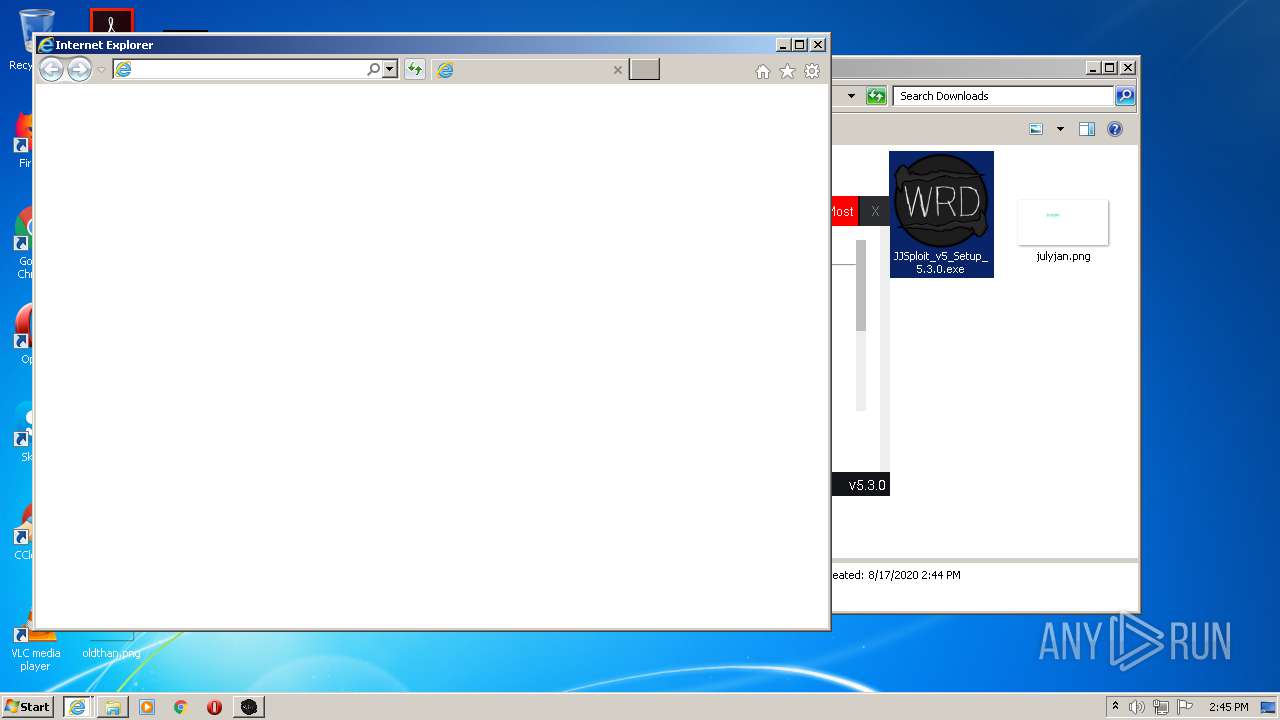Expand the address path dropdown in Downloads window

point(851,96)
